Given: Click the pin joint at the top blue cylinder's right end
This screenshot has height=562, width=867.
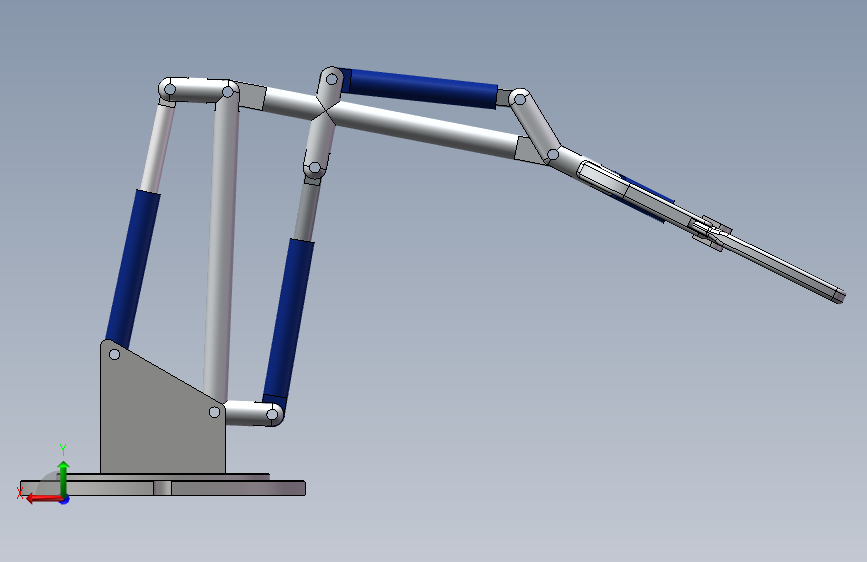Looking at the screenshot, I should pos(520,100).
